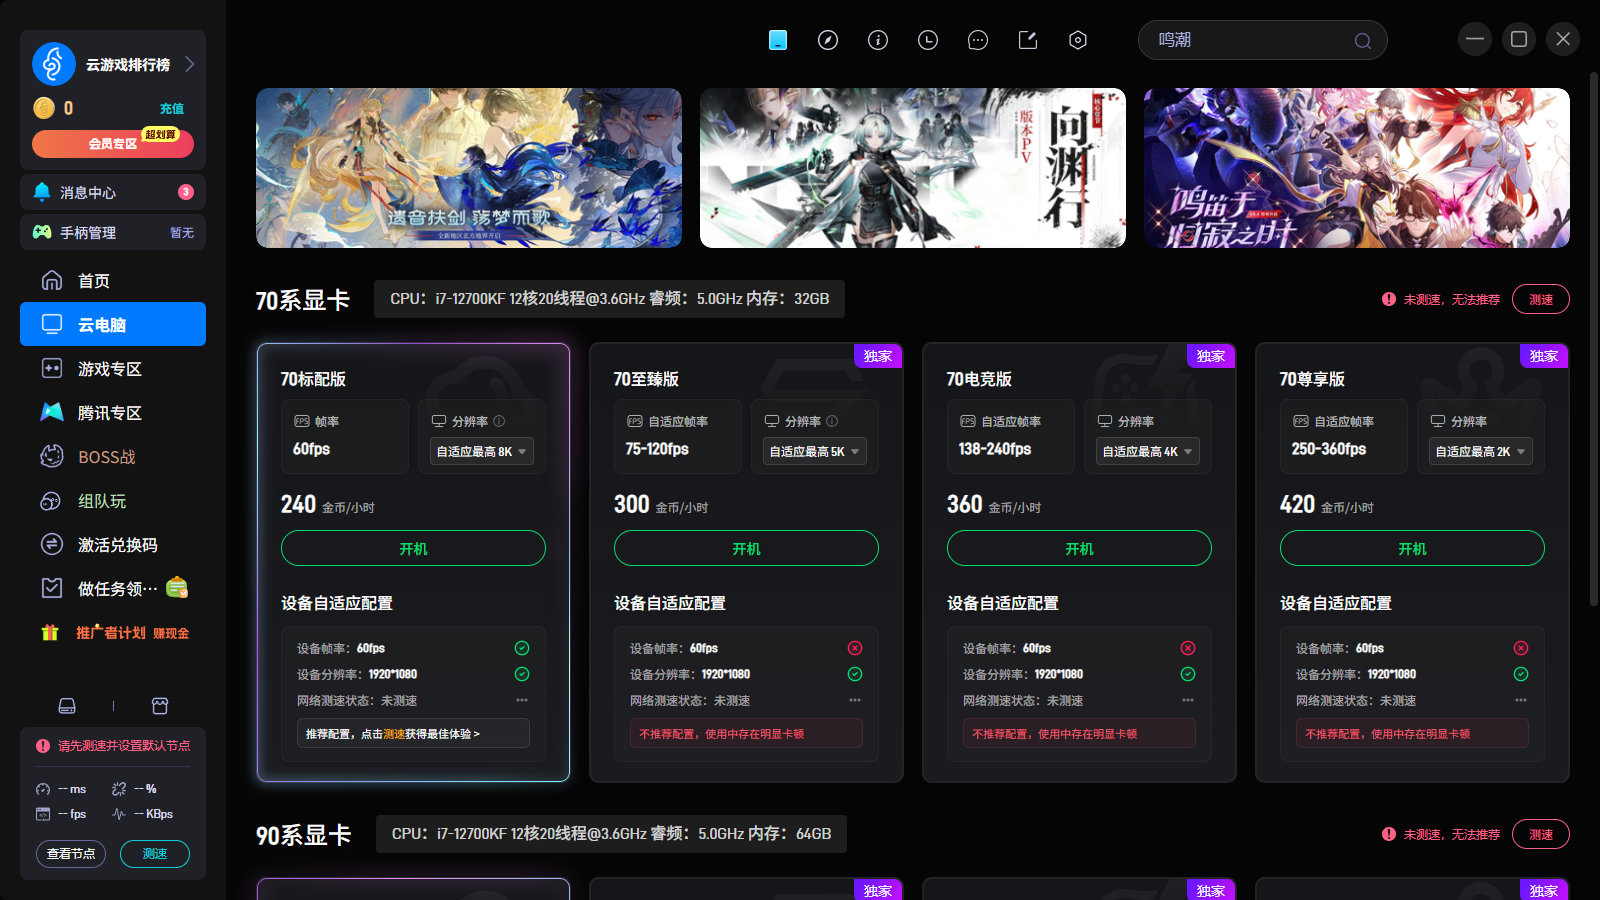Click the storage drive icon in sidebar
Screen dimensions: 1600x900
coord(67,706)
